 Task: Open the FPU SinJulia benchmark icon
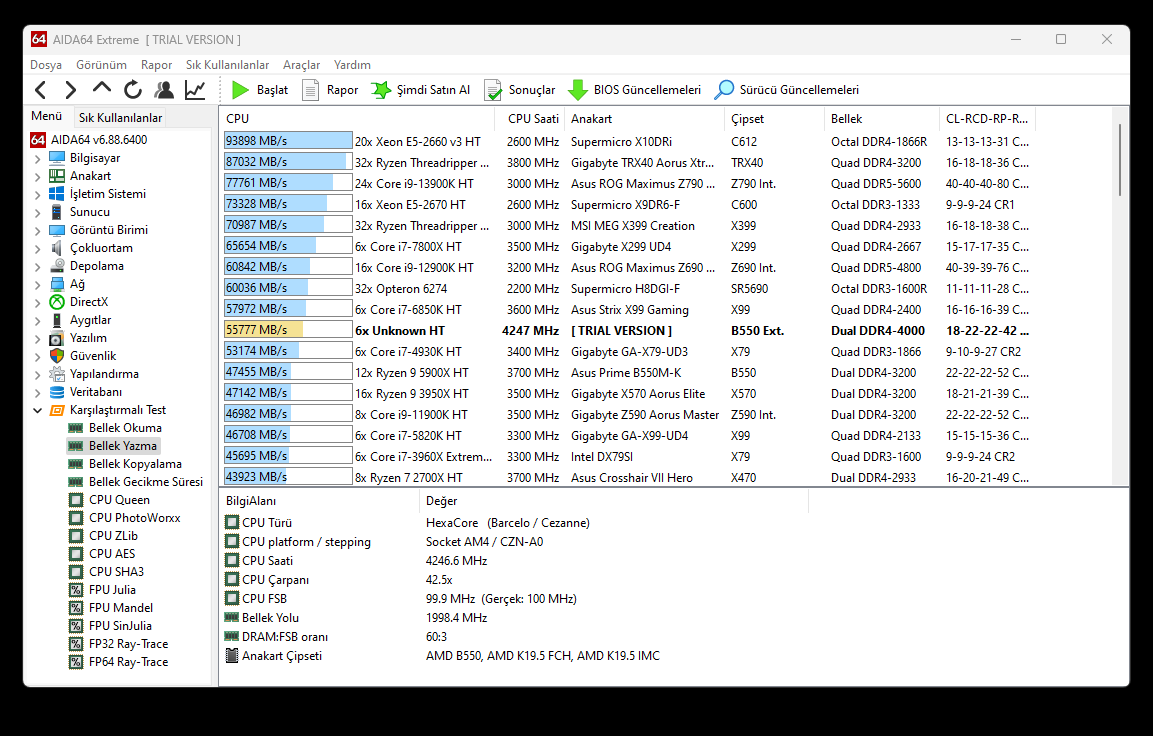(76, 626)
